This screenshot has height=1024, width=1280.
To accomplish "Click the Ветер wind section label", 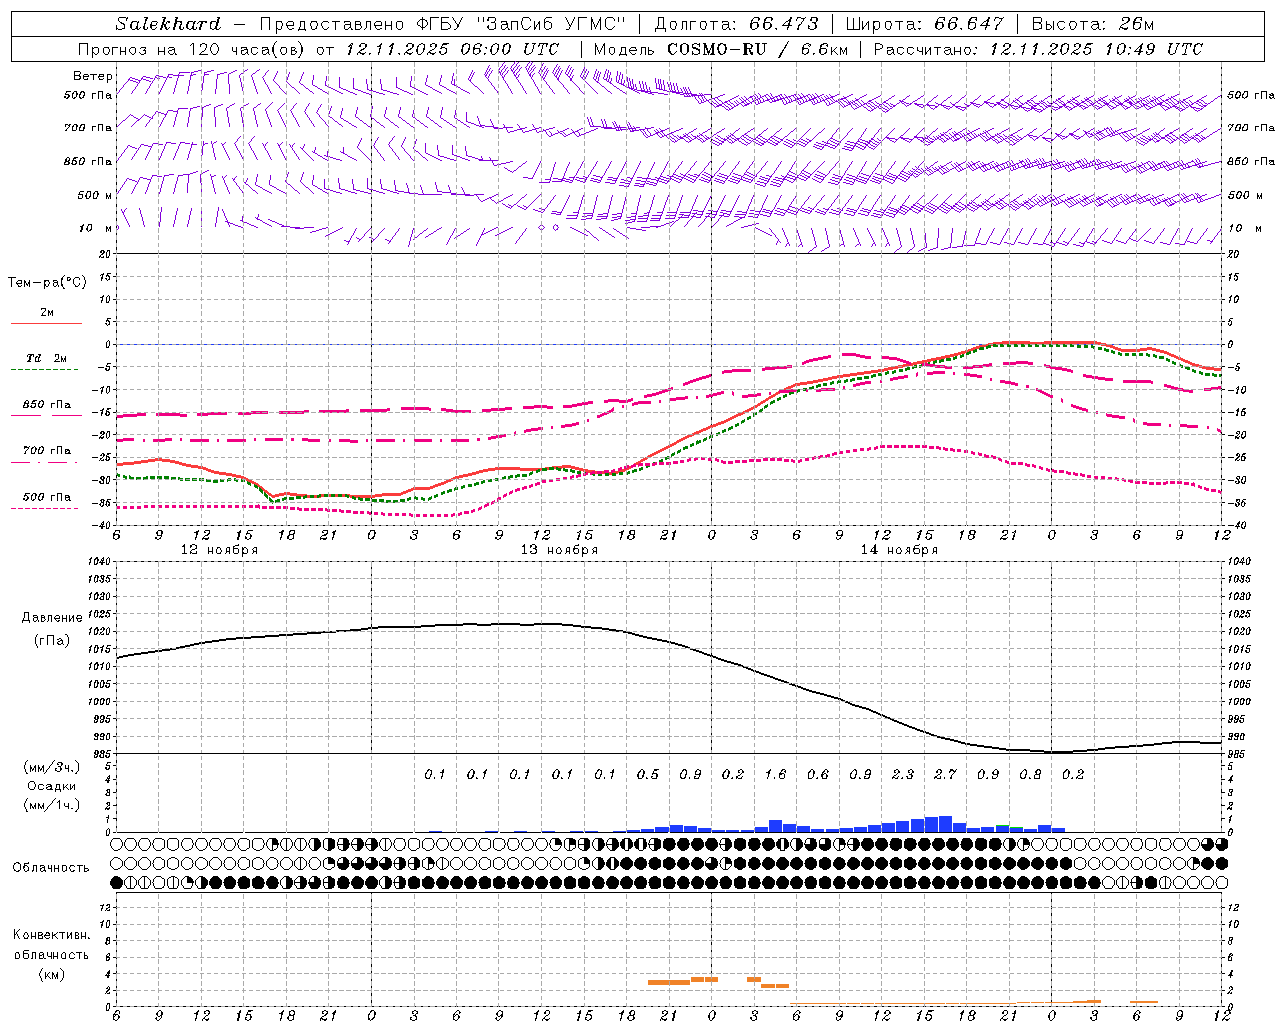I will [93, 76].
